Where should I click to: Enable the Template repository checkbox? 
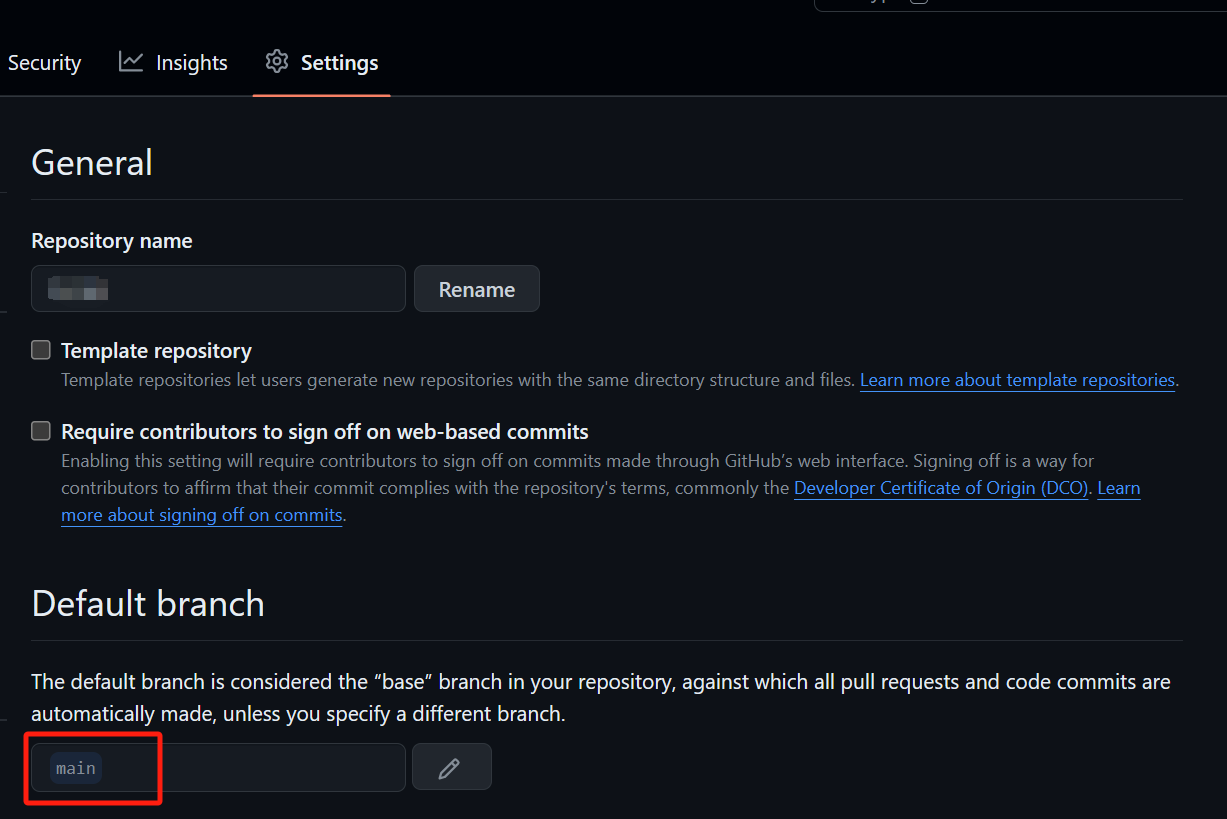pos(41,350)
